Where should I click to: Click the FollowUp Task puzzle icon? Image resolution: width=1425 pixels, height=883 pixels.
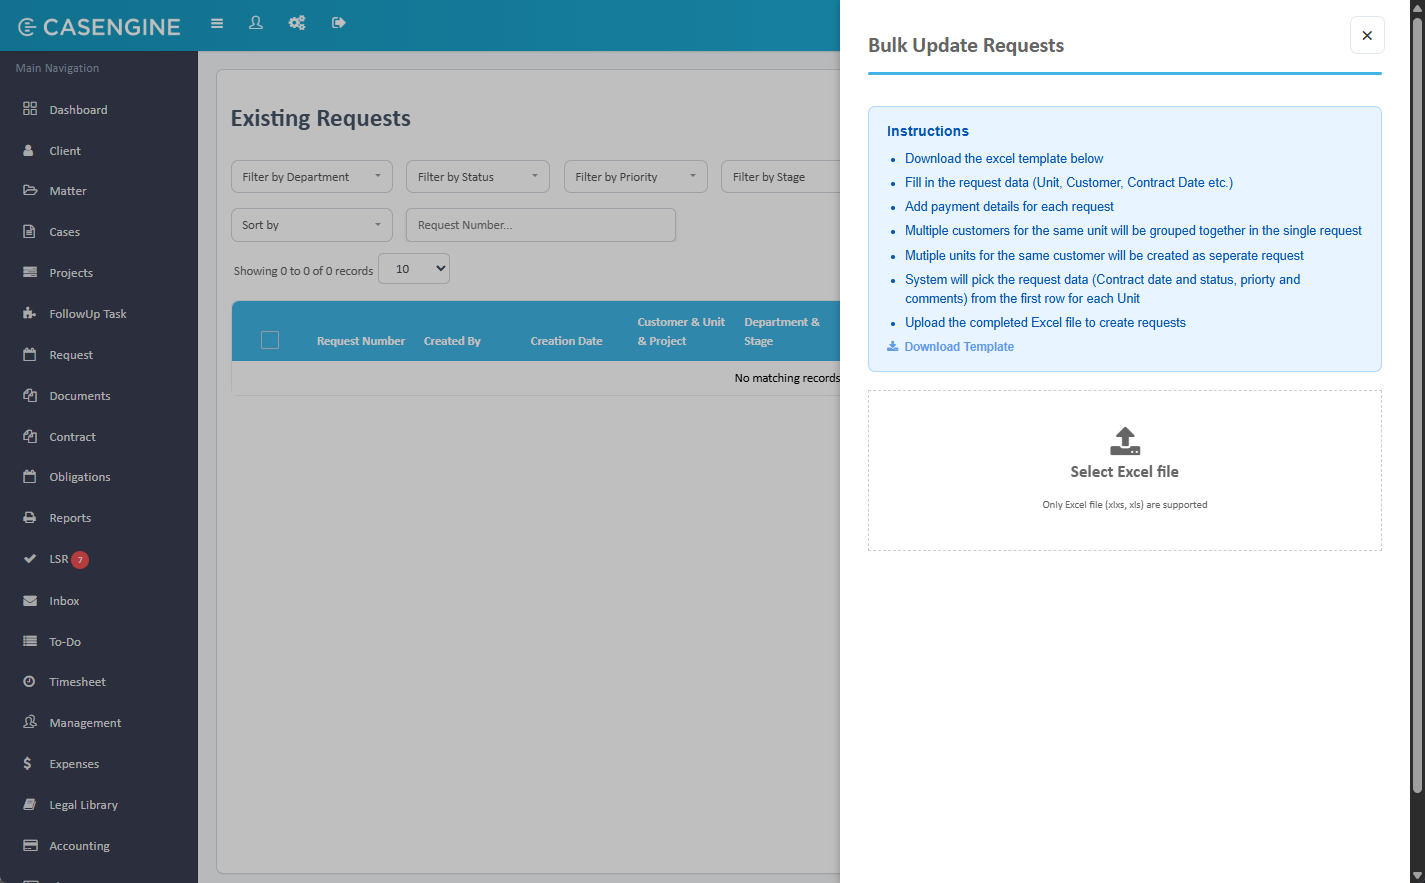(x=30, y=313)
